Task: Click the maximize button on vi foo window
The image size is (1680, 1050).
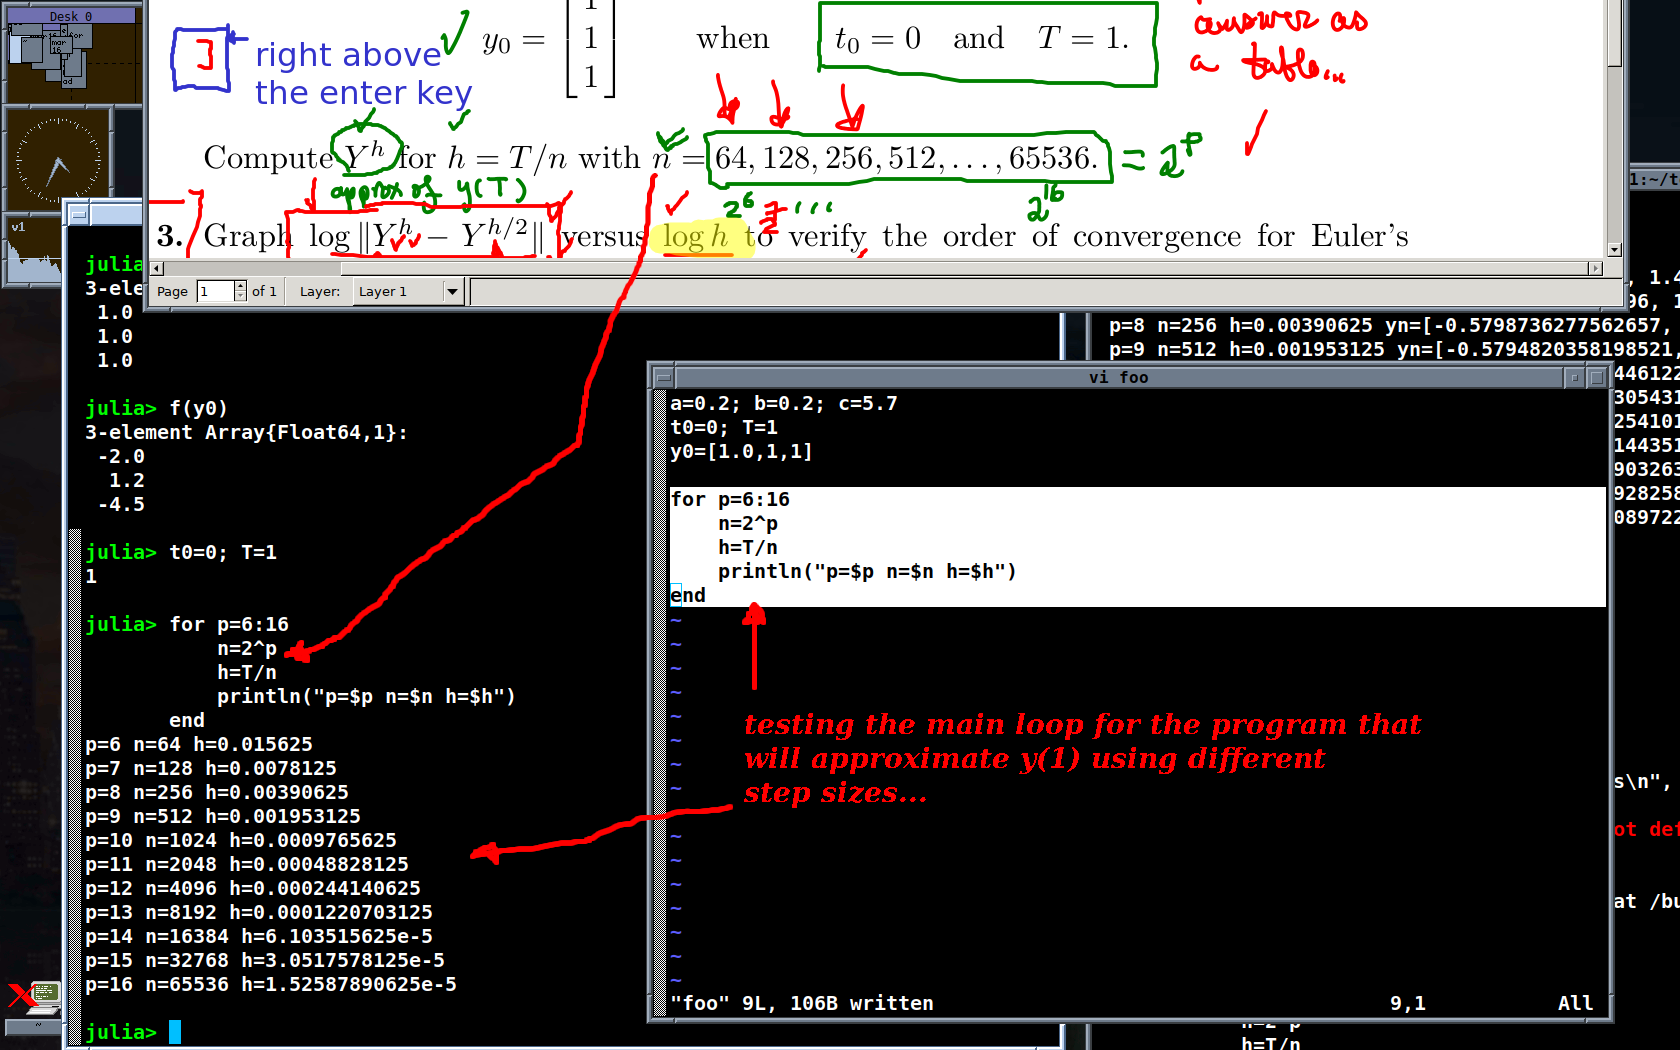Action: 1597,378
